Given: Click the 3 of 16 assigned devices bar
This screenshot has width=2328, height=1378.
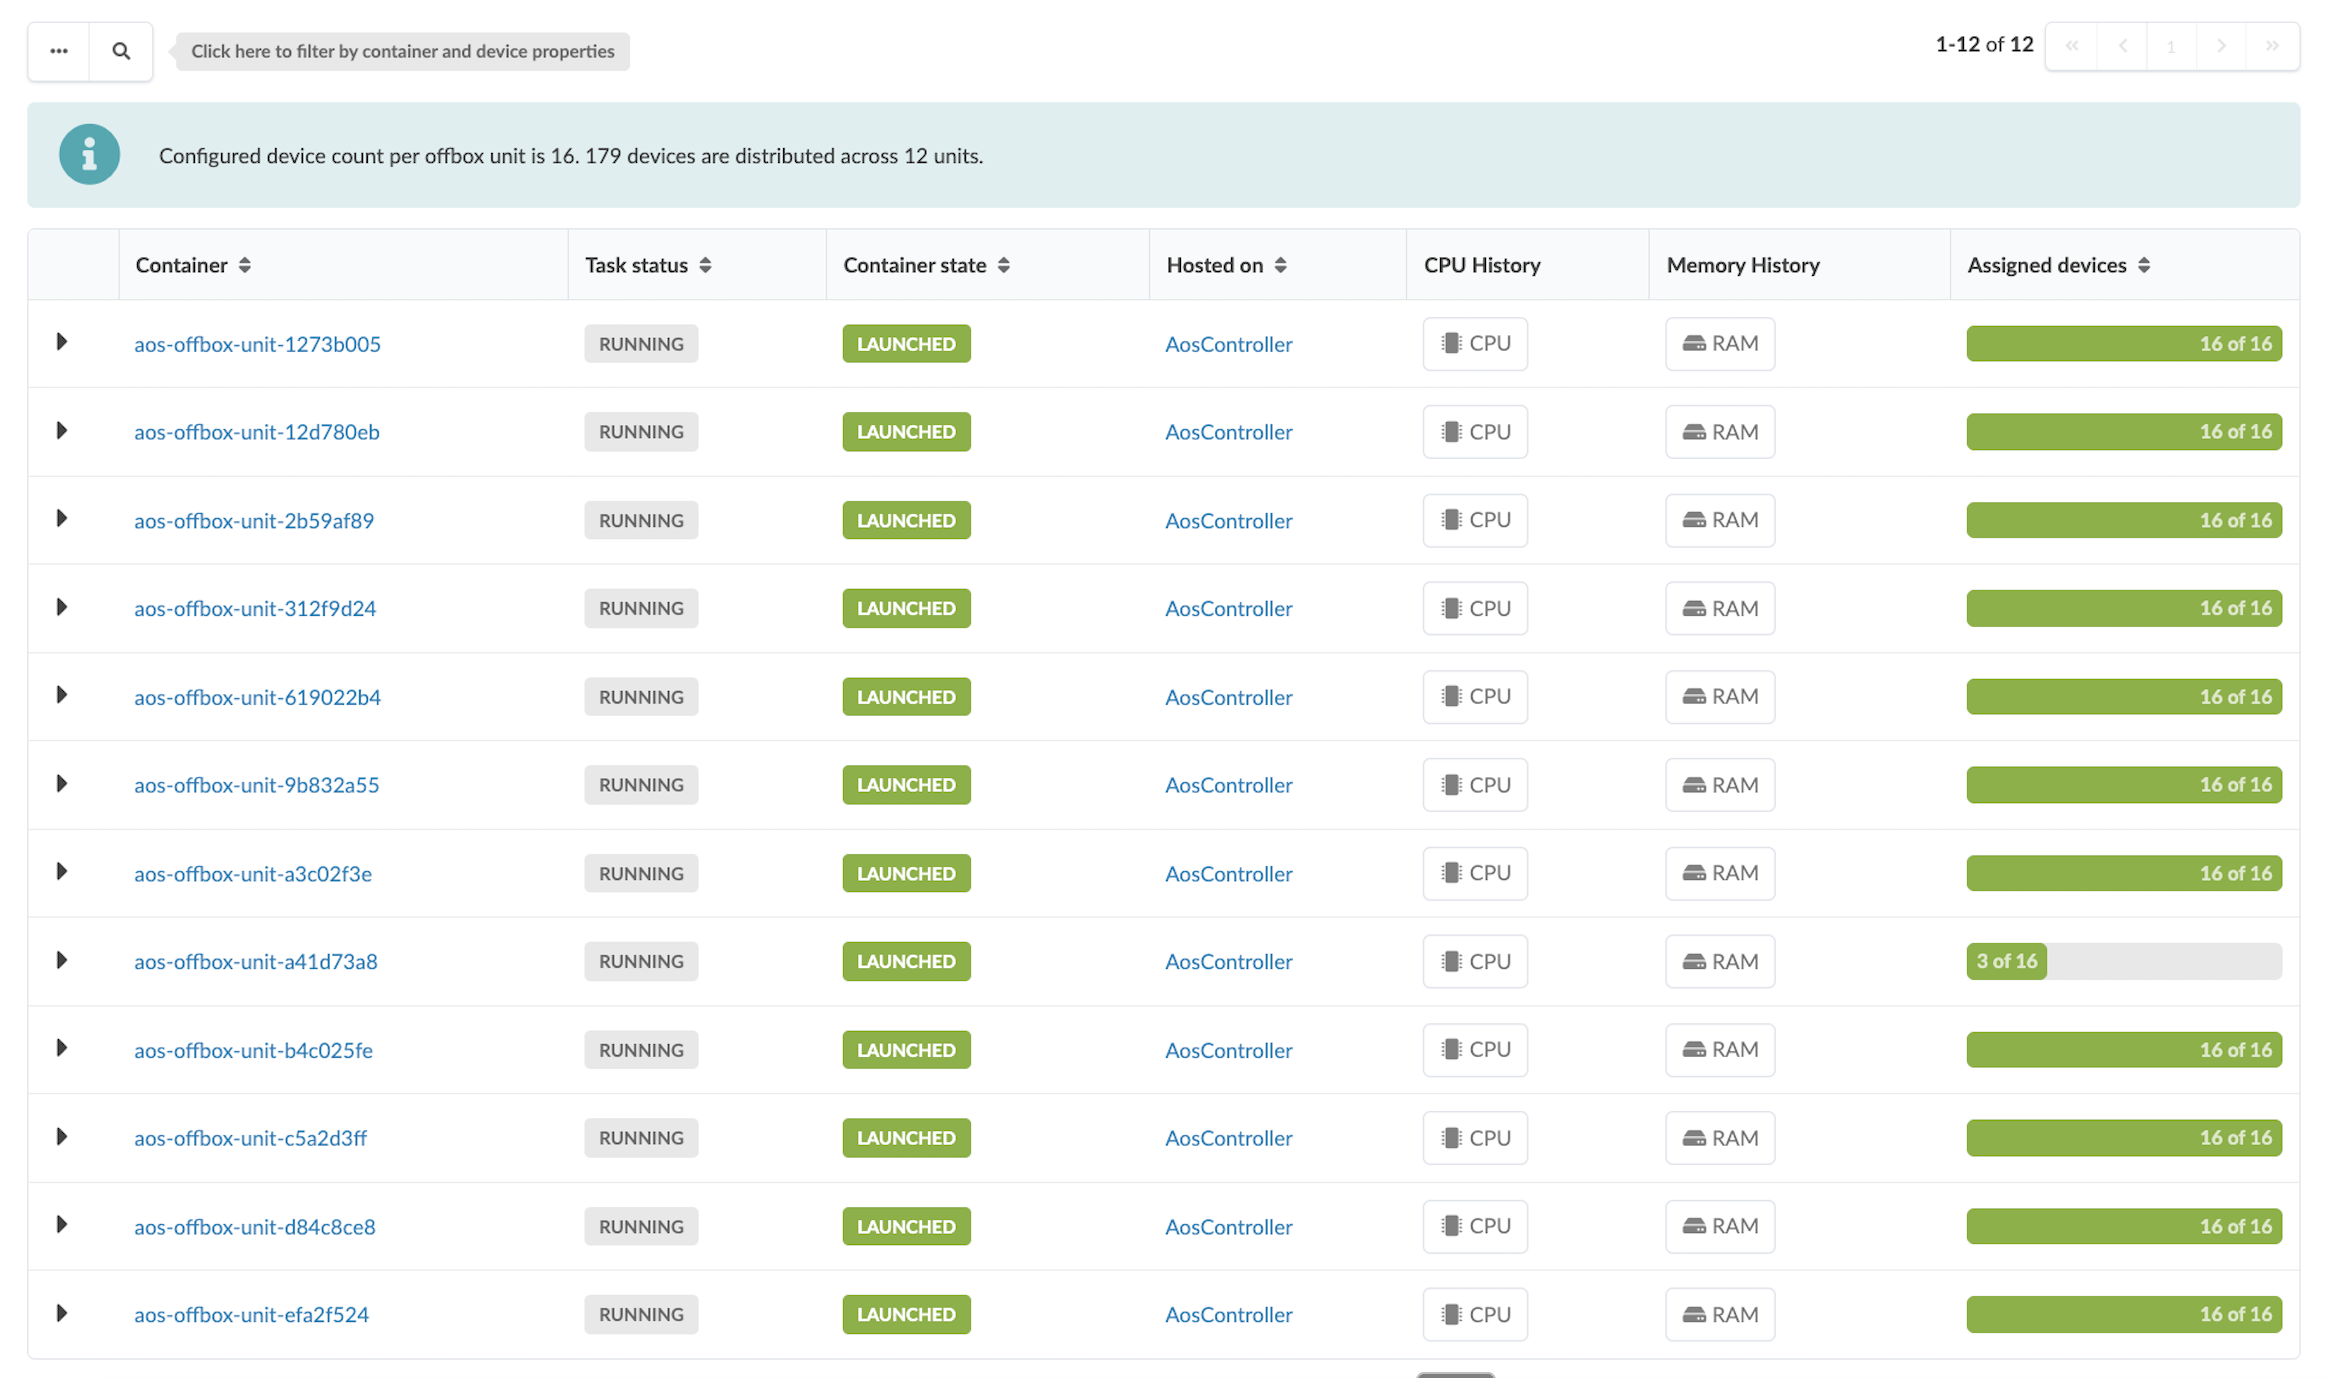Looking at the screenshot, I should coord(2124,961).
